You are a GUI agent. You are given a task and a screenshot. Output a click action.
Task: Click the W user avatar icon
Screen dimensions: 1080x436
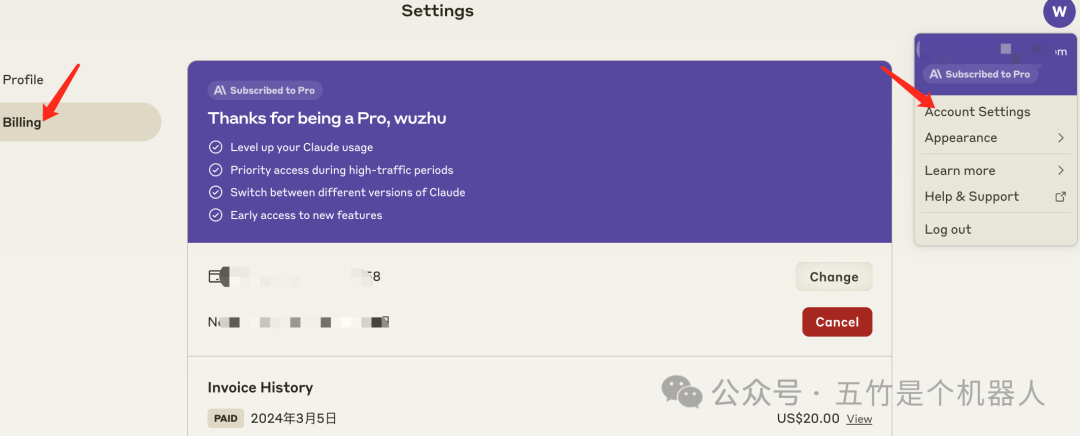pos(1058,13)
